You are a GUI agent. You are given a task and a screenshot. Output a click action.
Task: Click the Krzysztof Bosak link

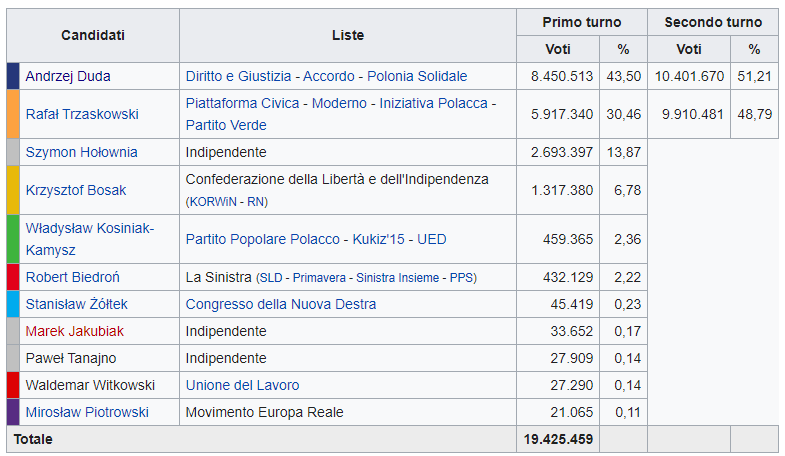pyautogui.click(x=76, y=190)
